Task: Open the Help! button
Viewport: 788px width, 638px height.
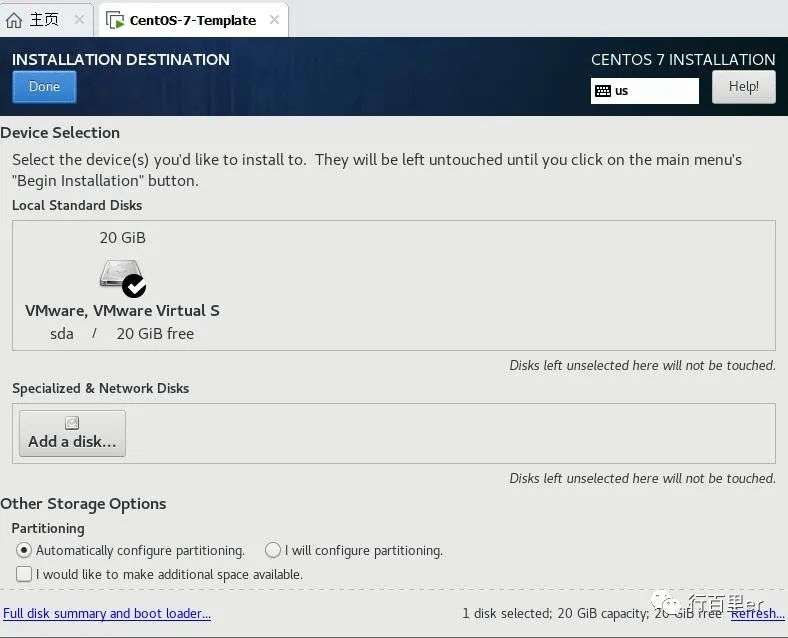Action: coord(743,87)
